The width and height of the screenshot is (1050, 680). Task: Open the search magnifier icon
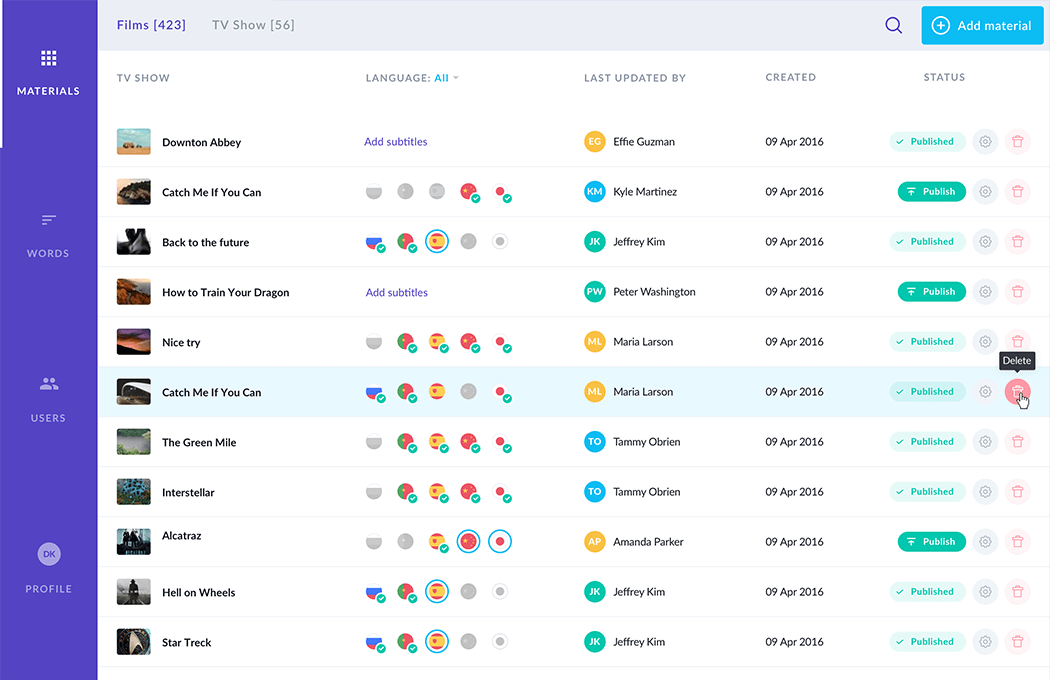pos(893,26)
